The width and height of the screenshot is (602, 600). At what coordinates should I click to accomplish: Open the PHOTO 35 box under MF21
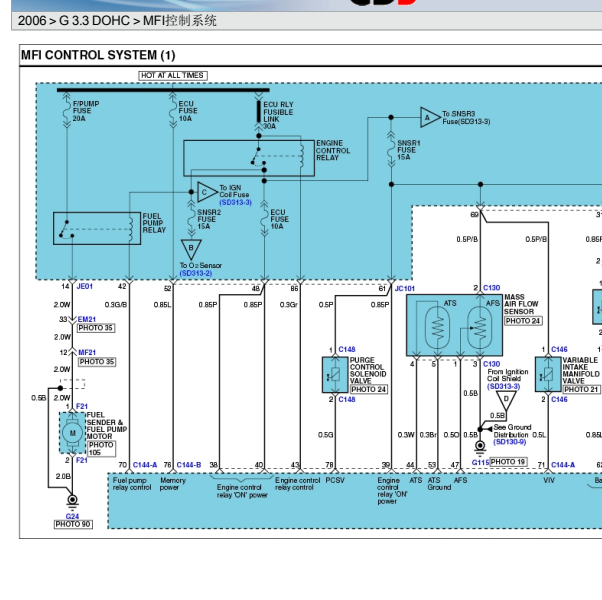[97, 362]
